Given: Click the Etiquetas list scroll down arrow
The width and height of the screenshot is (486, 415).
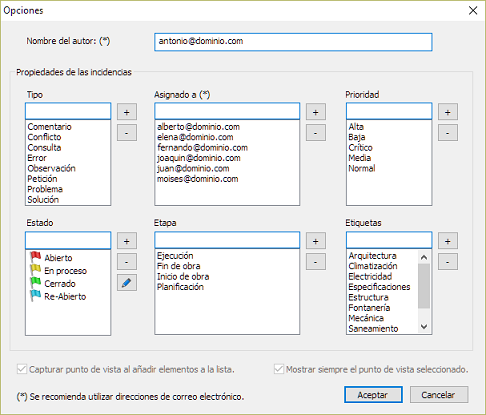Looking at the screenshot, I should pos(424,327).
